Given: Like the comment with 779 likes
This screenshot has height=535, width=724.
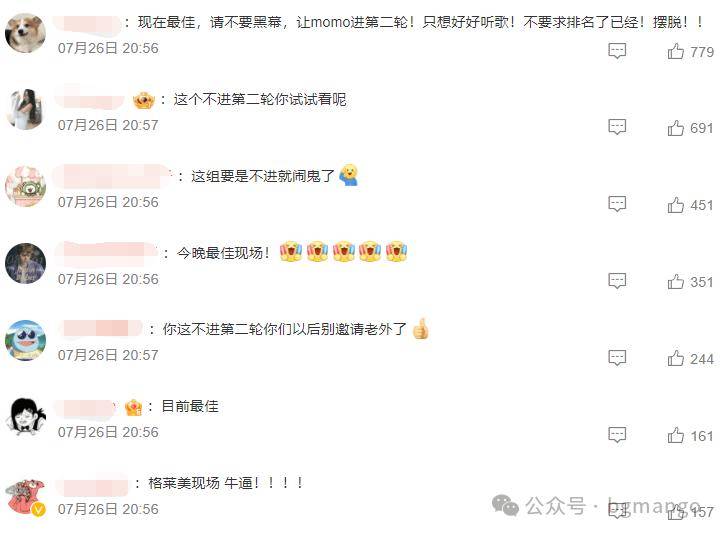Looking at the screenshot, I should [676, 51].
